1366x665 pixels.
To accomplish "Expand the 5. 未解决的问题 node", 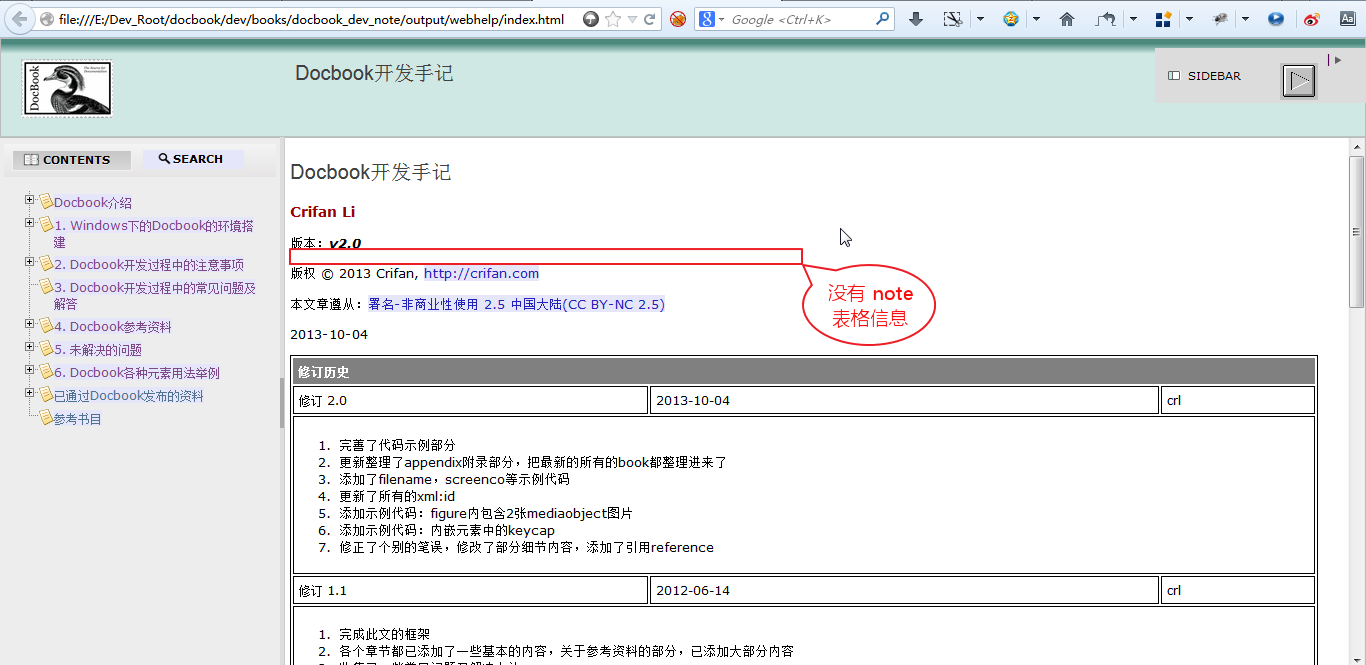I will point(30,348).
